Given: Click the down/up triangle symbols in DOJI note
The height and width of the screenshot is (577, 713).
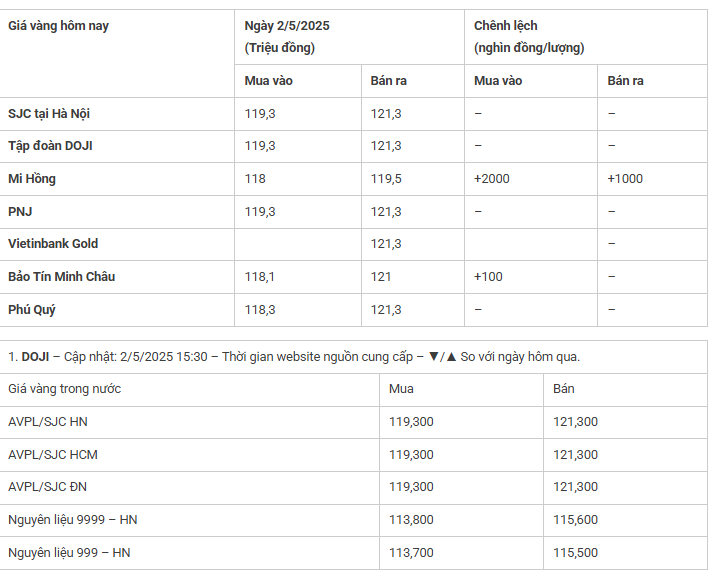Looking at the screenshot, I should pos(442,356).
